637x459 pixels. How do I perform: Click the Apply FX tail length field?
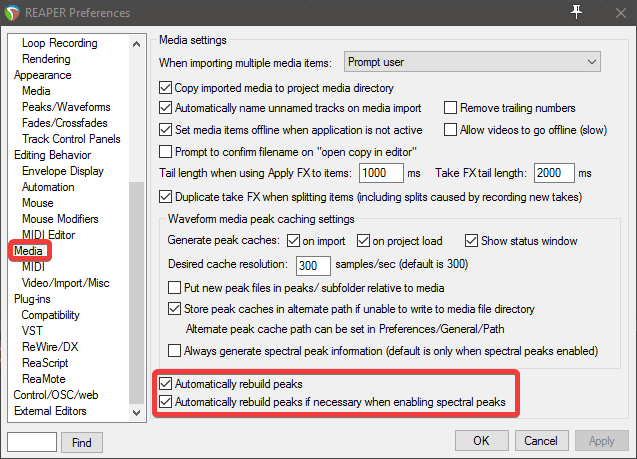tap(381, 173)
